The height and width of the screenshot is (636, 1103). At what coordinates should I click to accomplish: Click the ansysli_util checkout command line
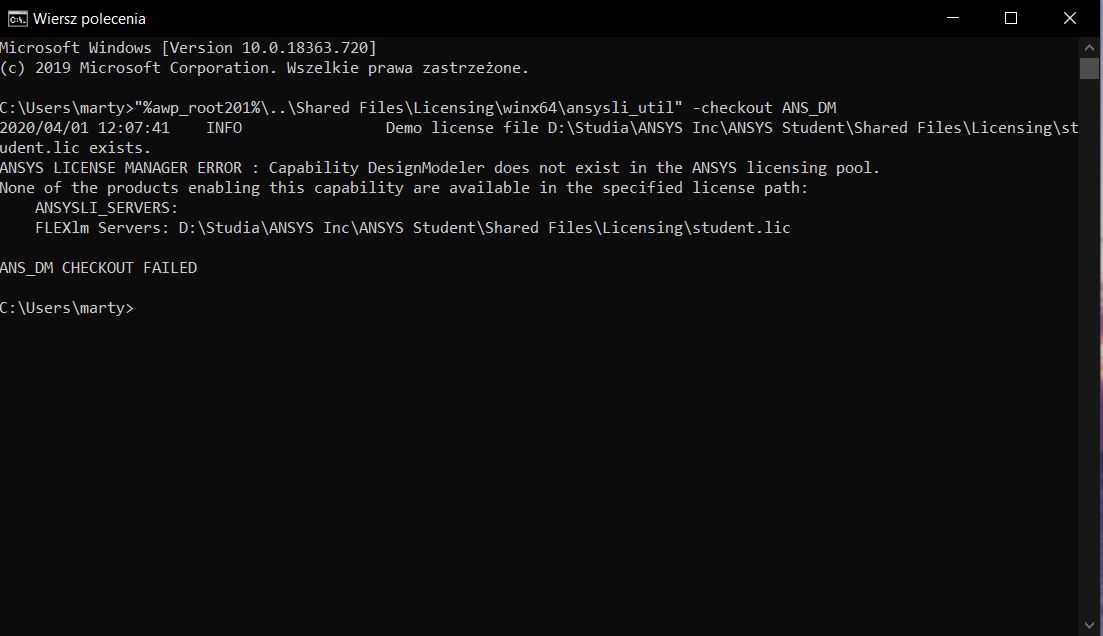[419, 108]
